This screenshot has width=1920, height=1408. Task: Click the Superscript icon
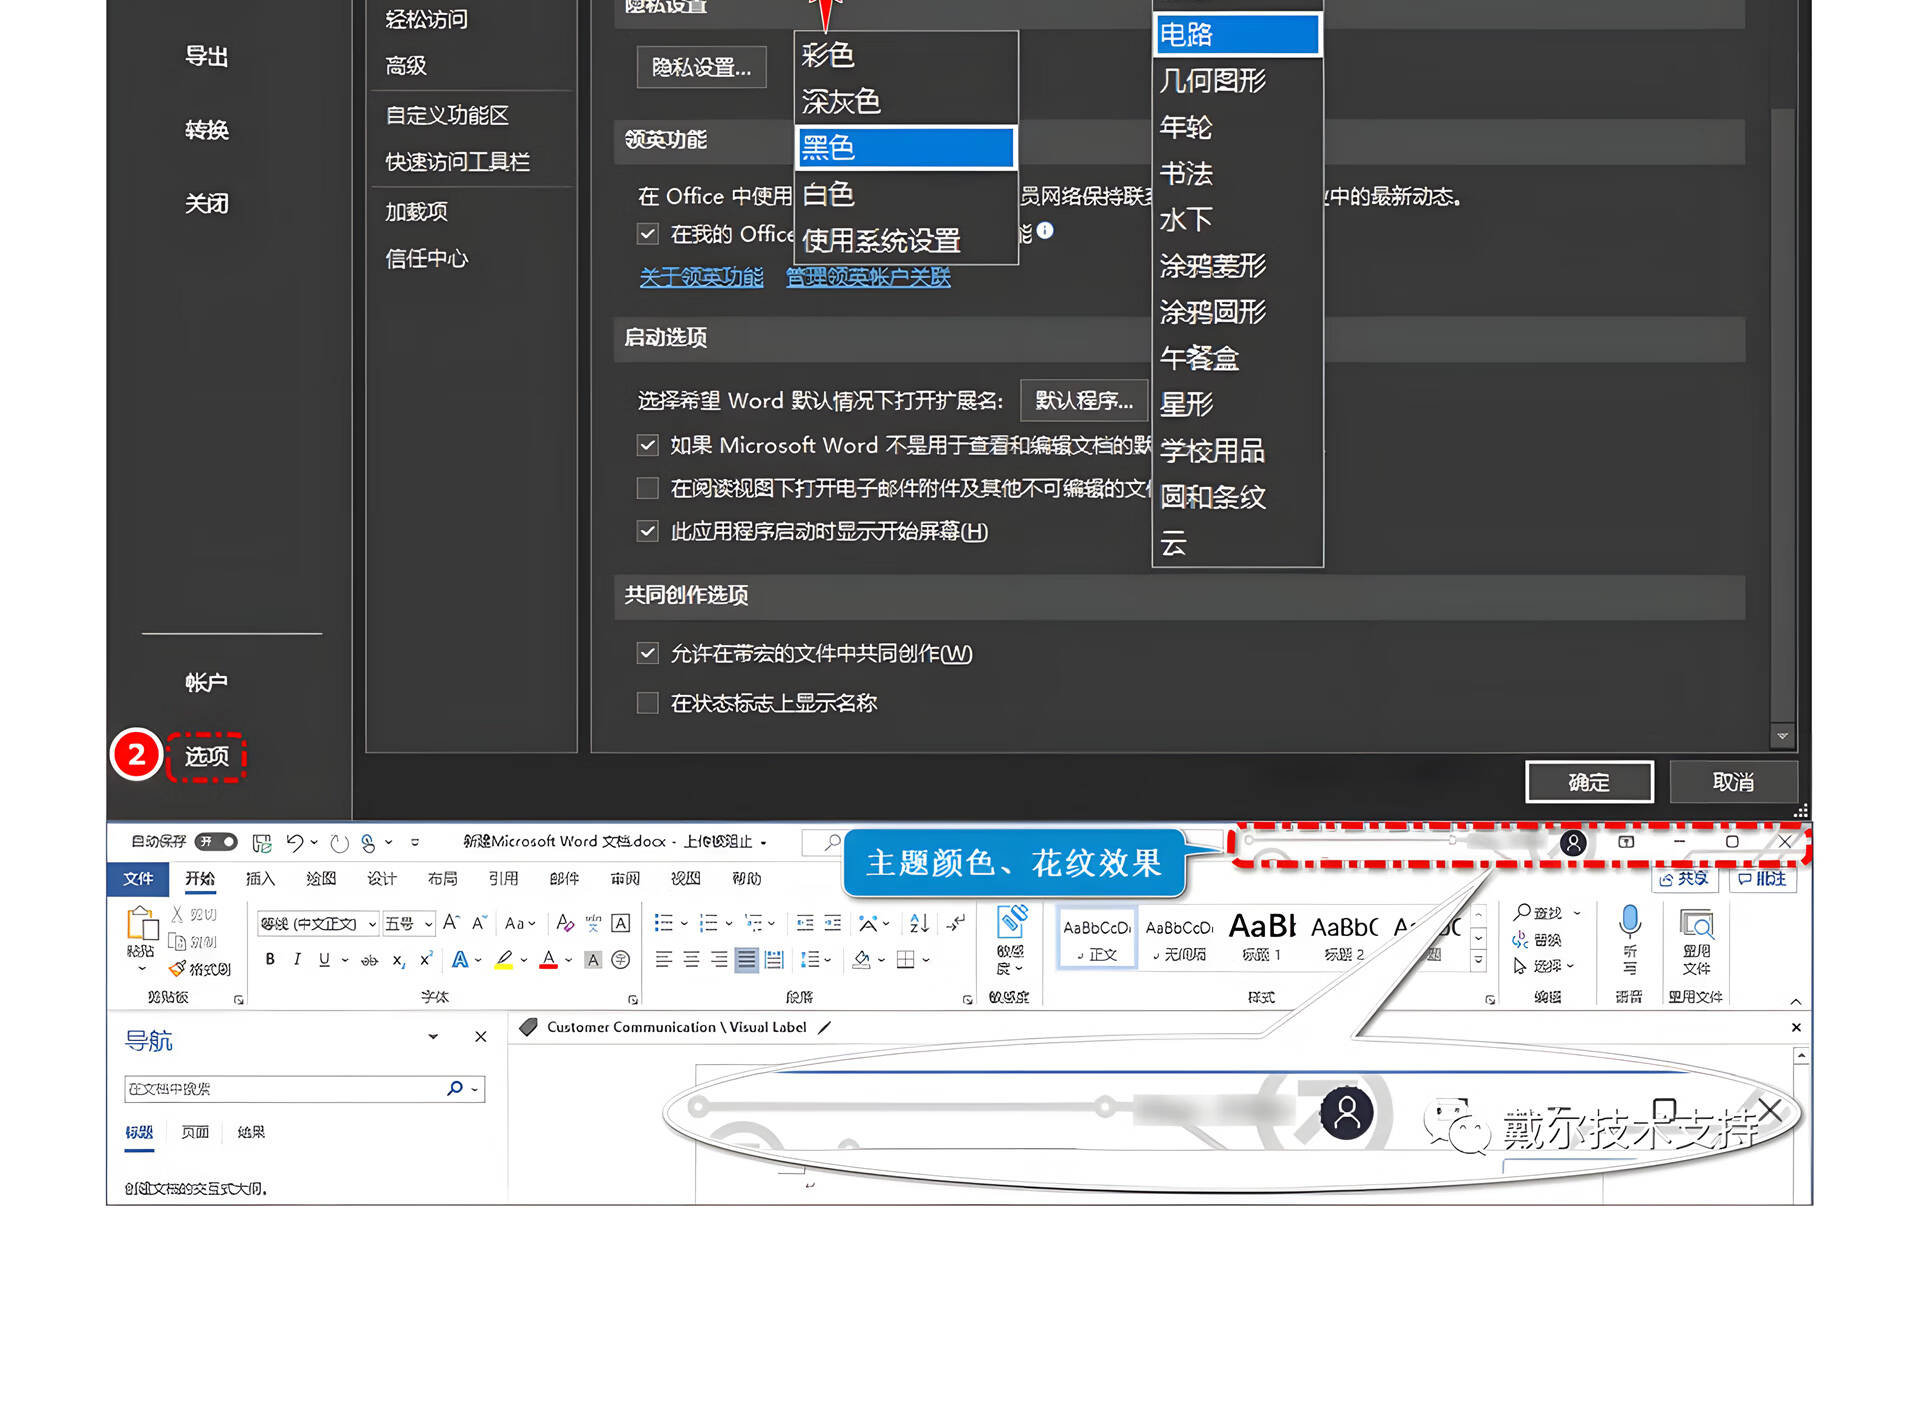(x=426, y=959)
